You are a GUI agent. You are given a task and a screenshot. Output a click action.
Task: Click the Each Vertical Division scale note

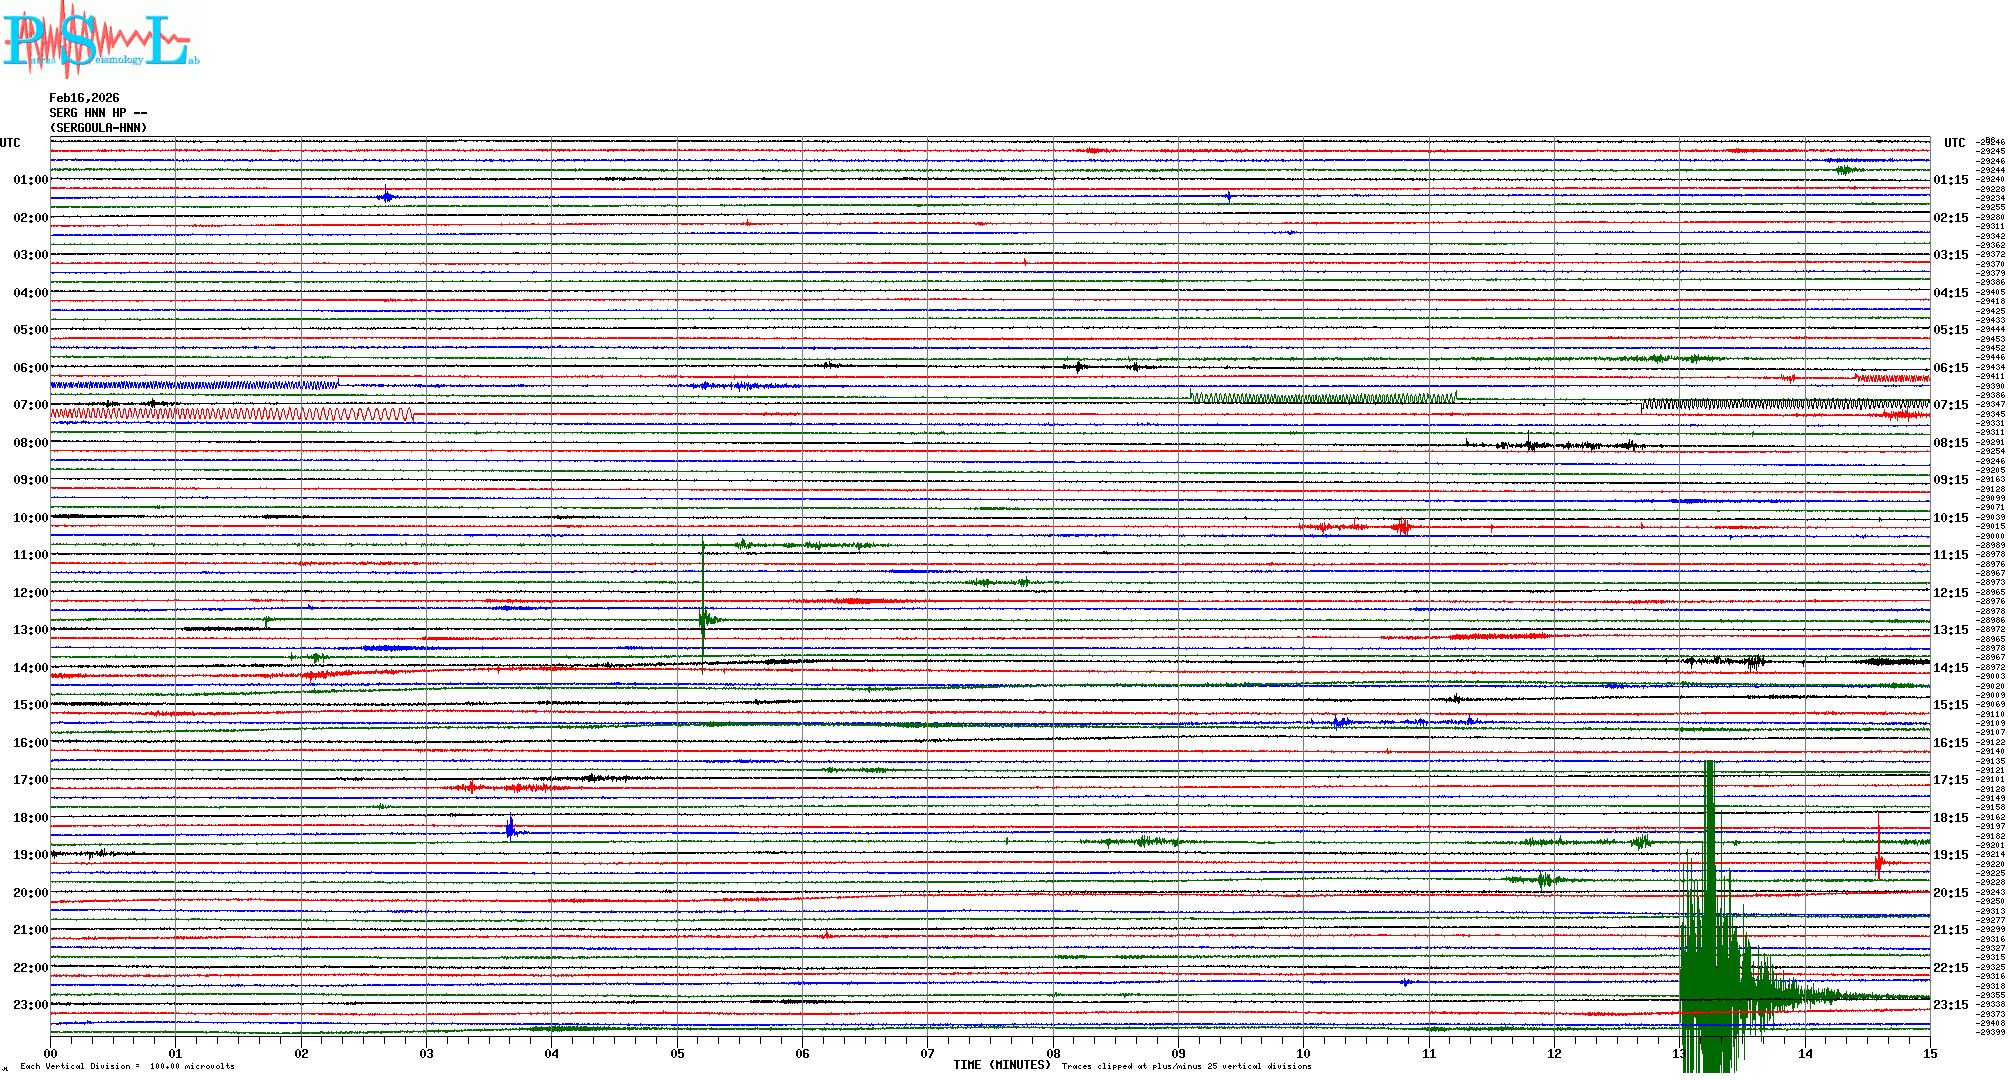point(127,1066)
